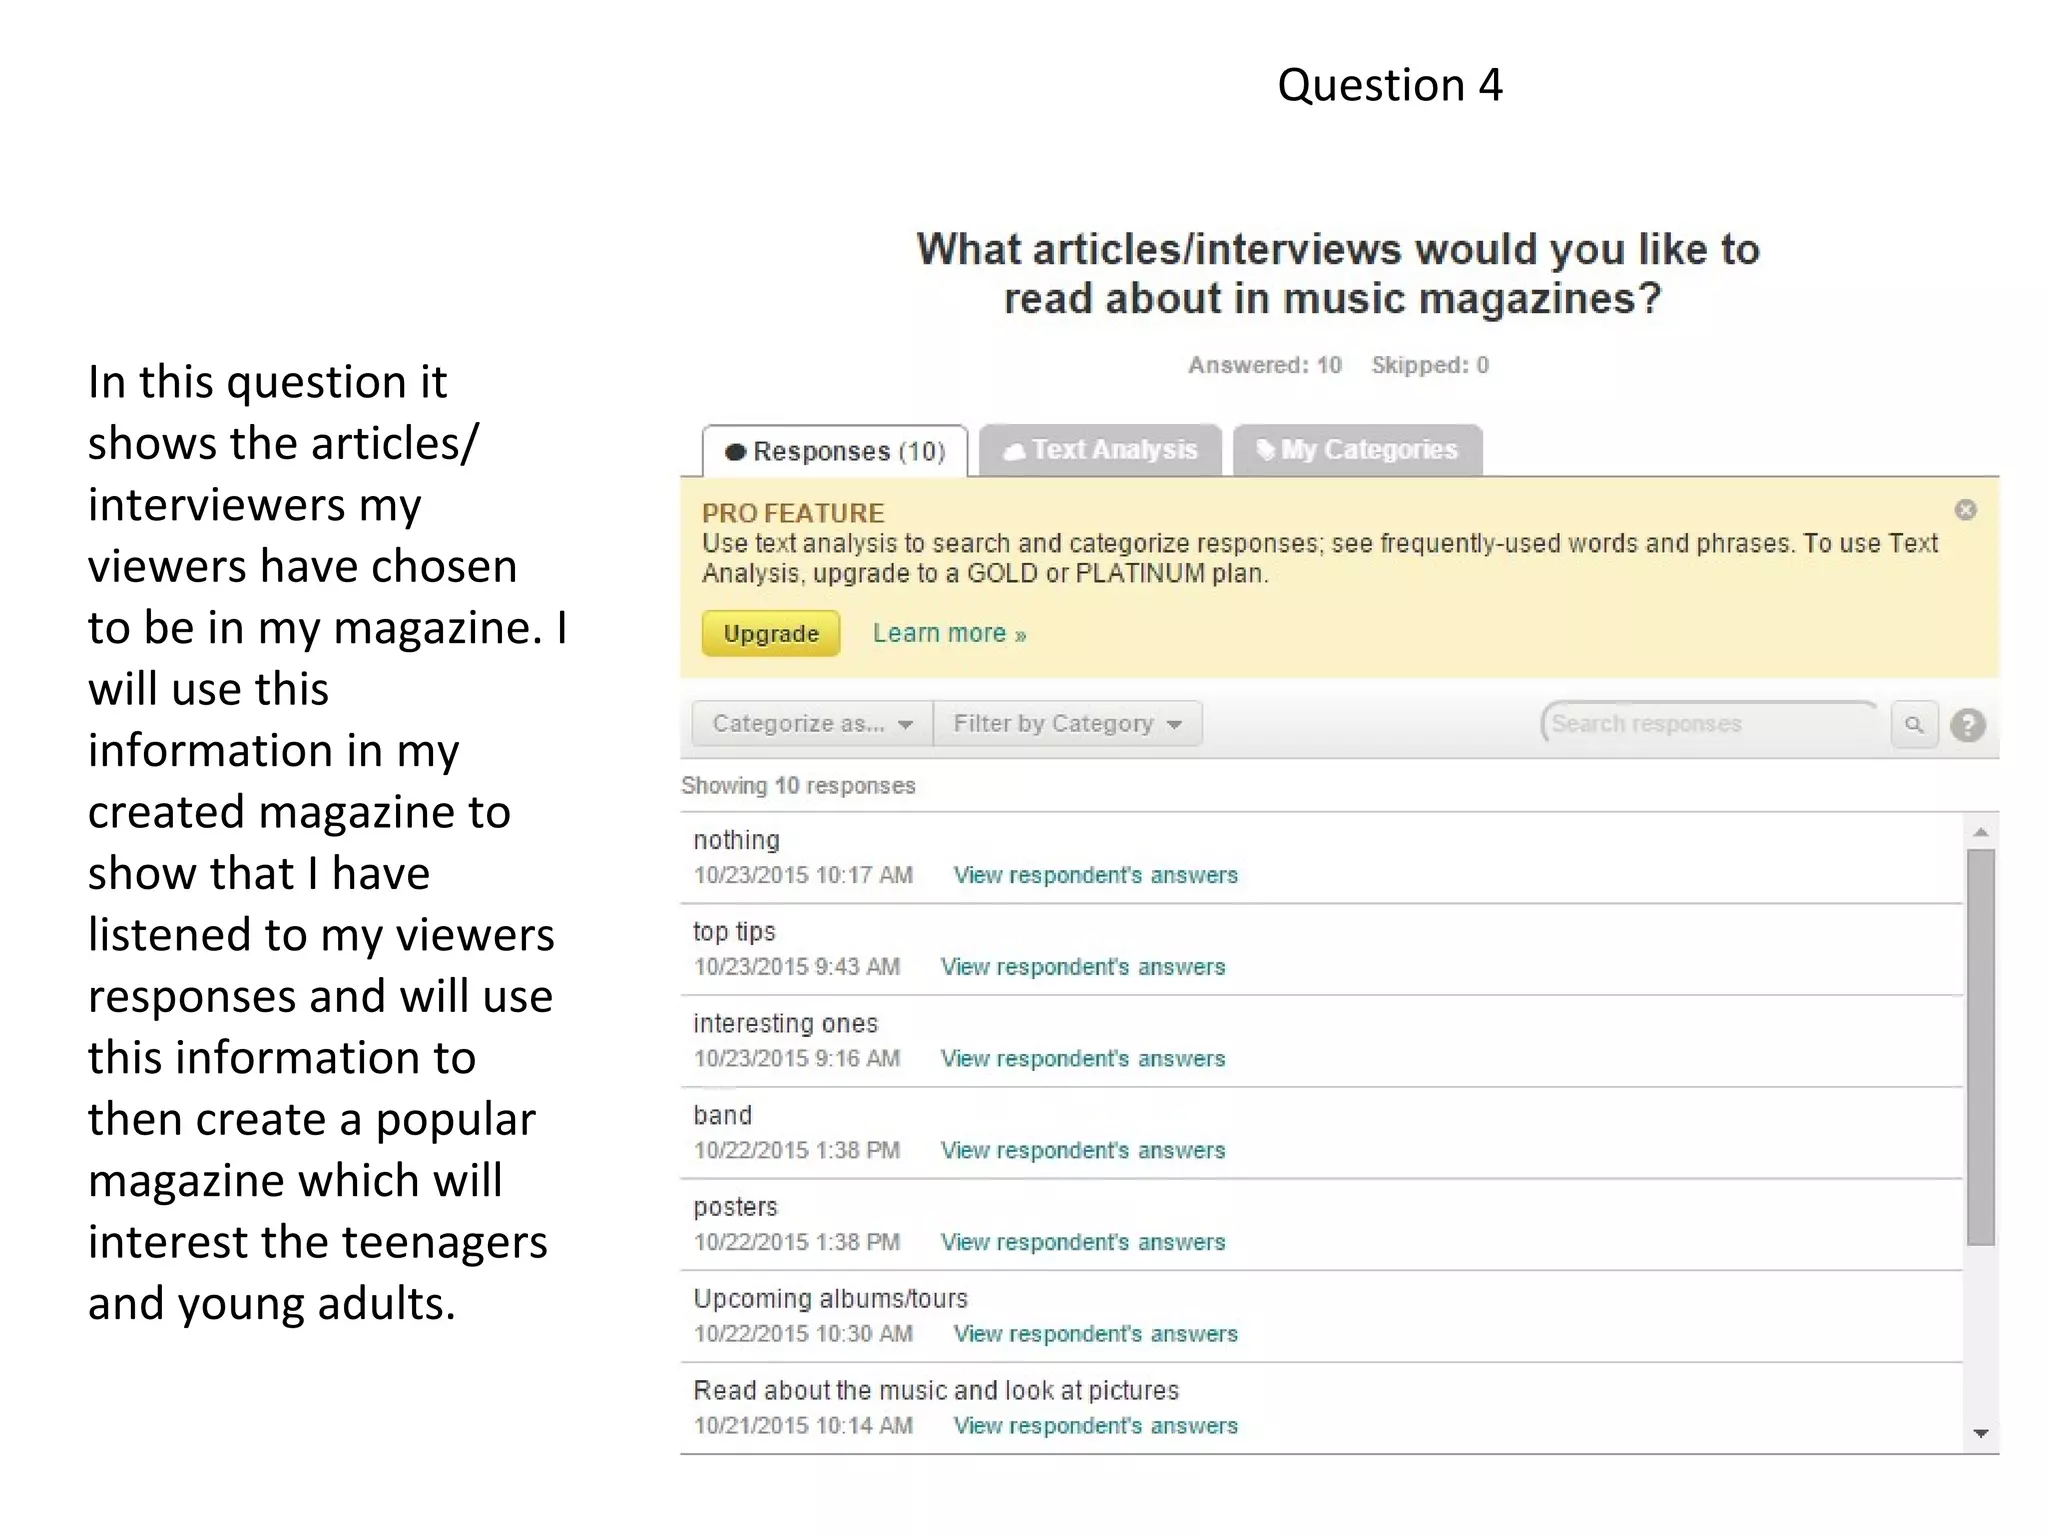The height and width of the screenshot is (1536, 2048).
Task: Select the "nothing" response text
Action: (736, 840)
